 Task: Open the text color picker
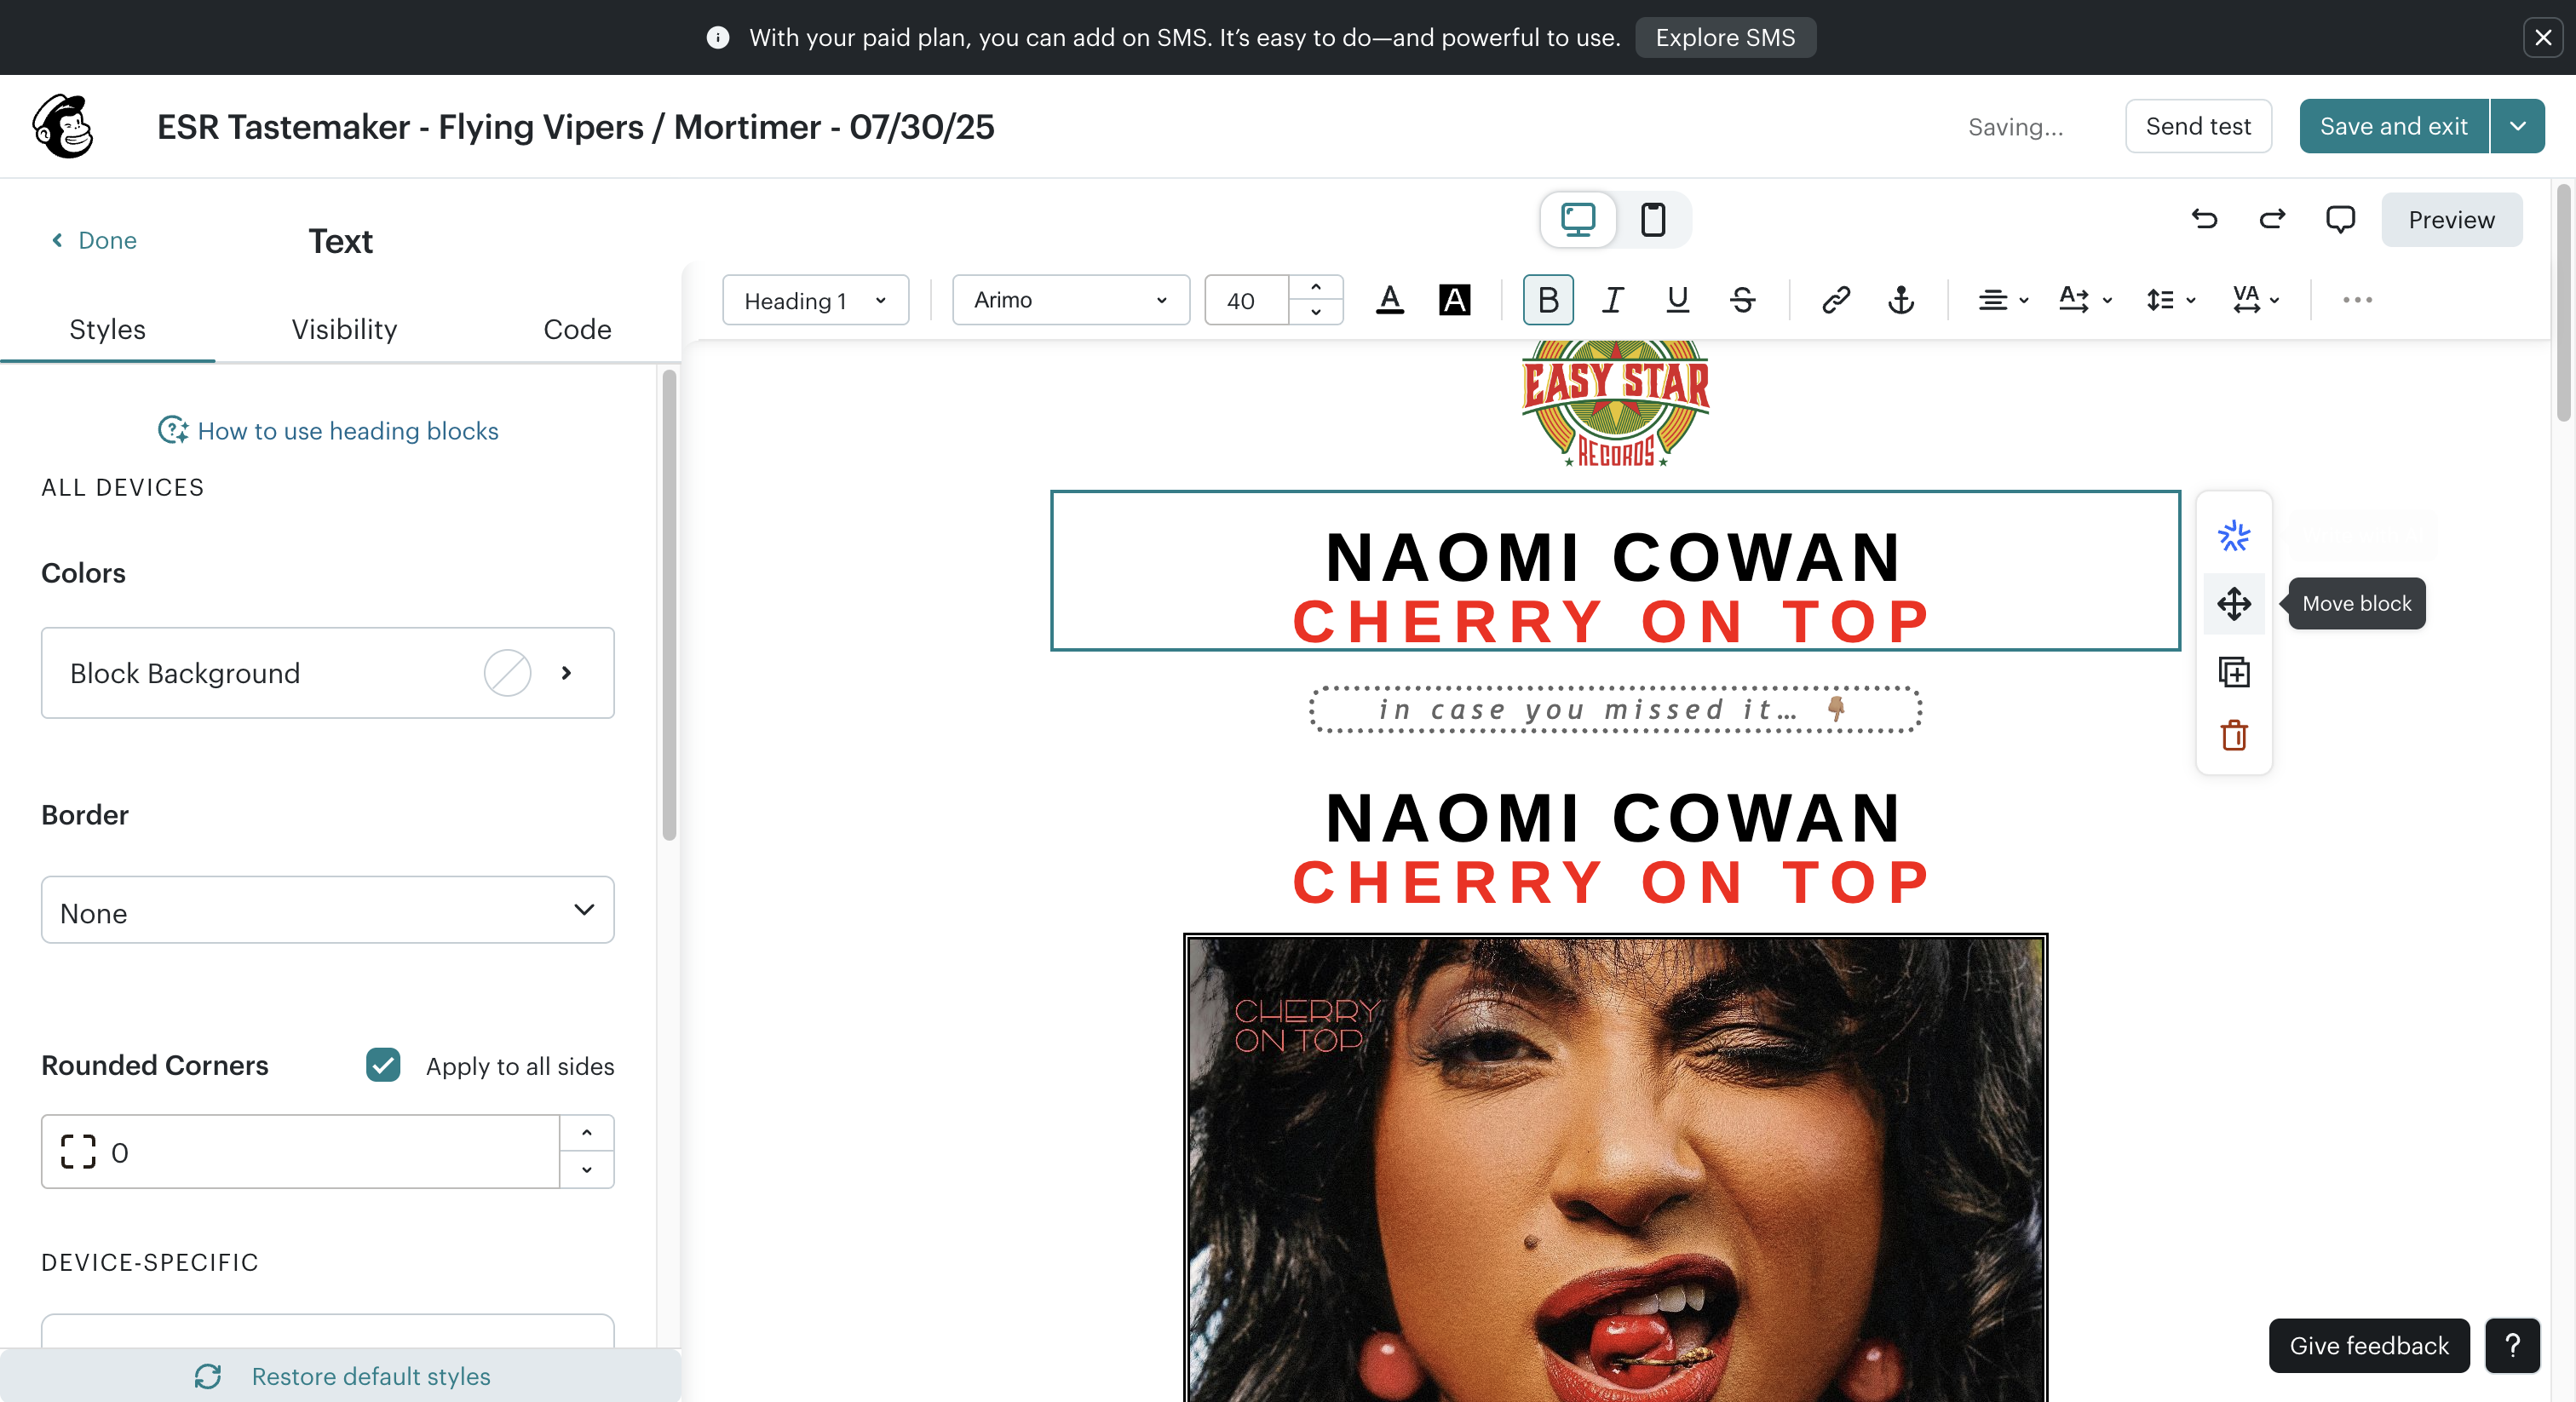[1390, 300]
